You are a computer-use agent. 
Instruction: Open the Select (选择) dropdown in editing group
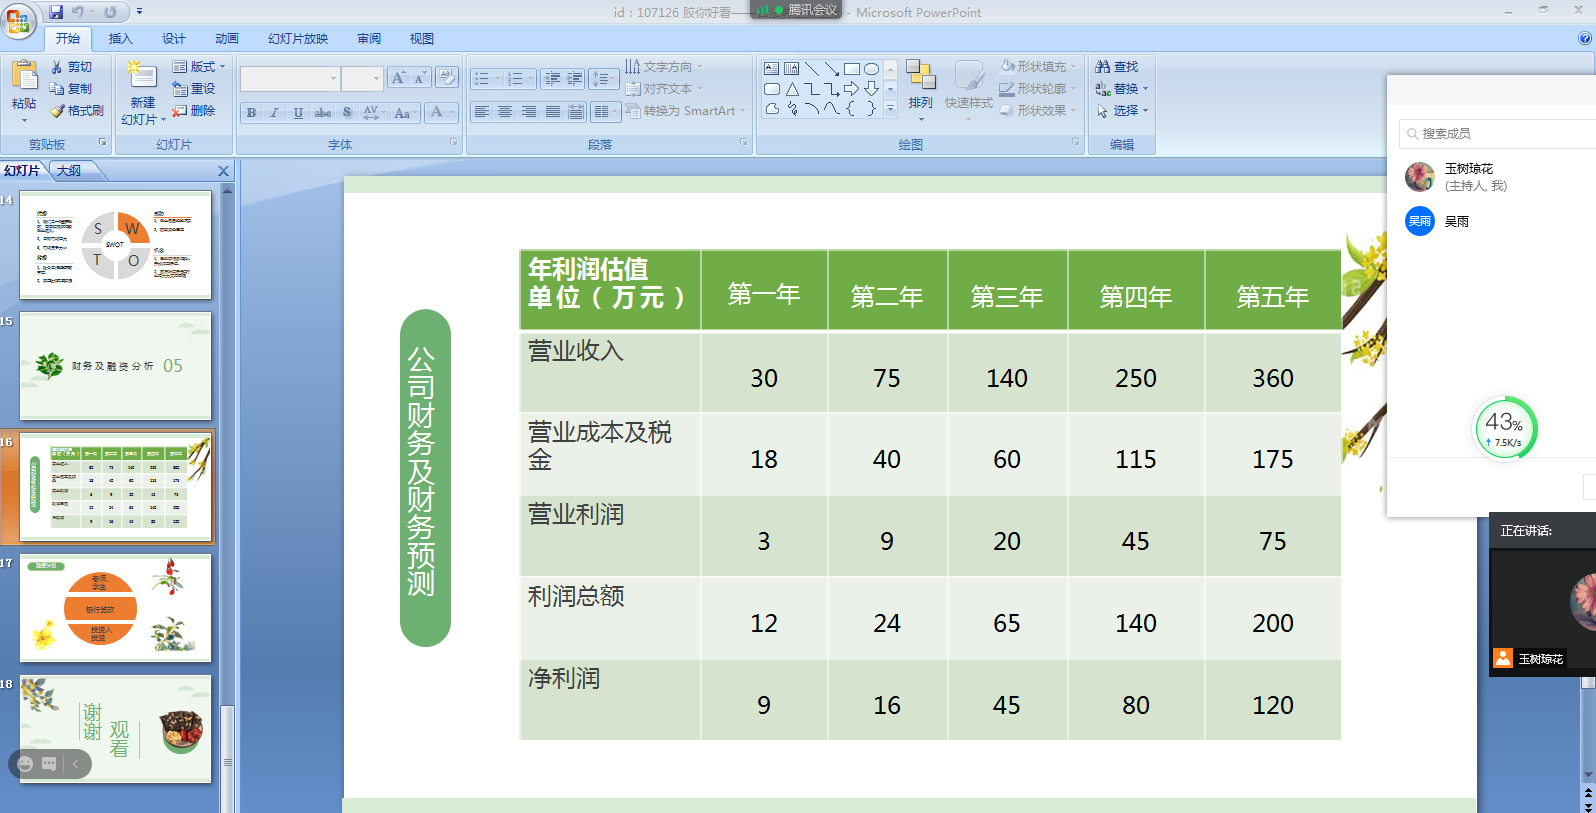click(1124, 111)
